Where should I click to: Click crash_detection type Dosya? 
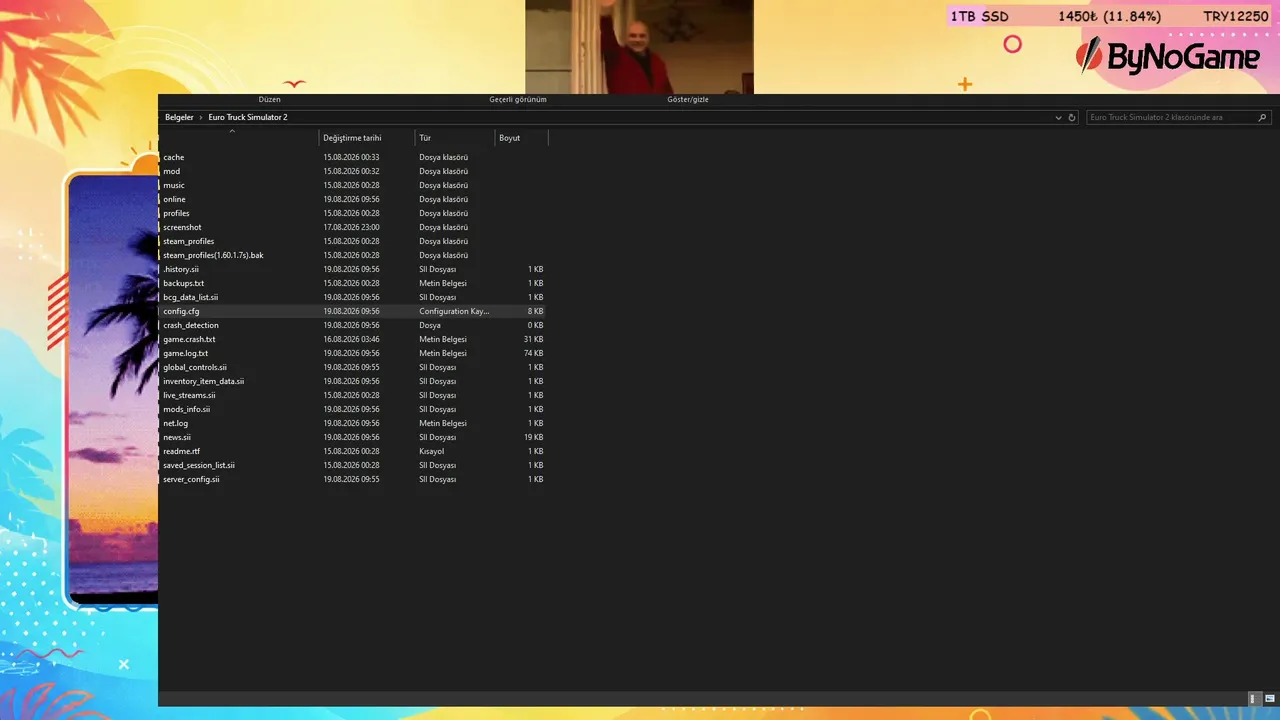[x=430, y=325]
